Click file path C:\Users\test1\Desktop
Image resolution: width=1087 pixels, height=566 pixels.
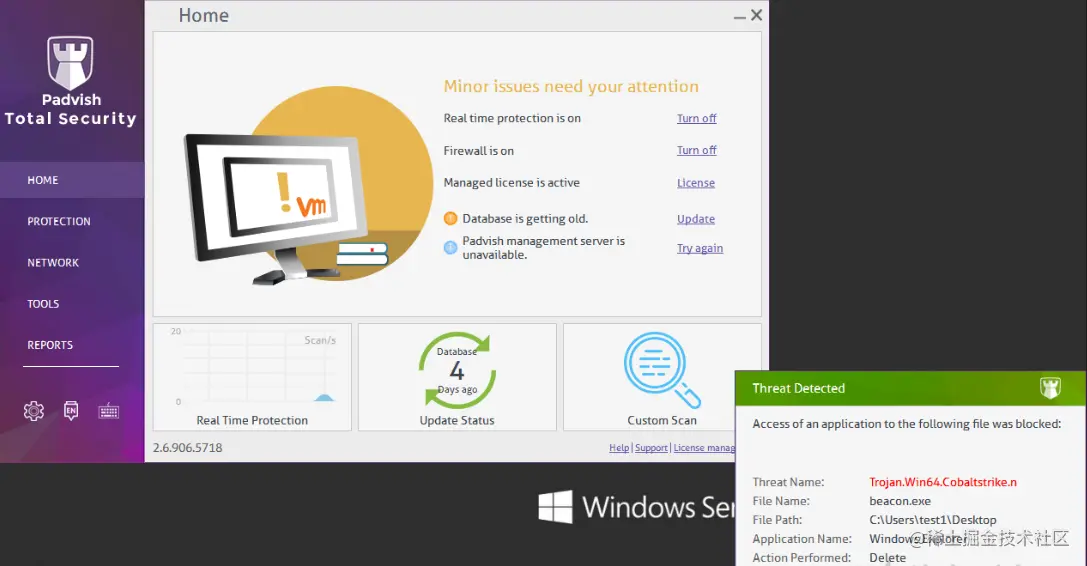click(932, 520)
